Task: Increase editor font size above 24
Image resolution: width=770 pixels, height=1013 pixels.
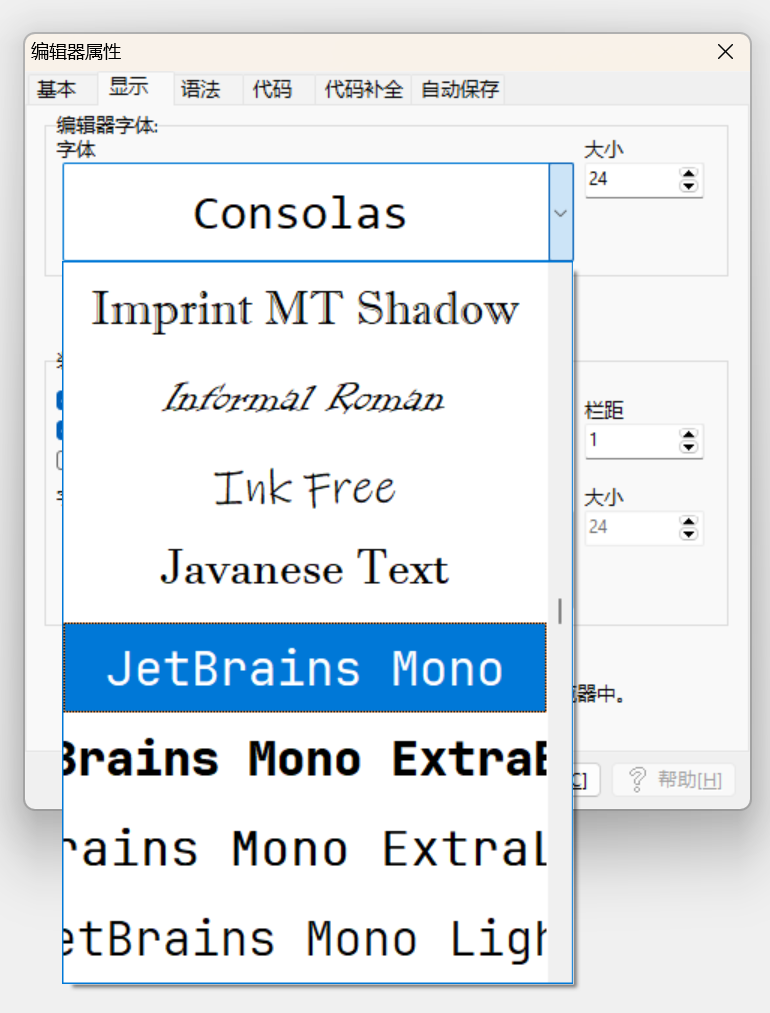Action: click(x=689, y=173)
